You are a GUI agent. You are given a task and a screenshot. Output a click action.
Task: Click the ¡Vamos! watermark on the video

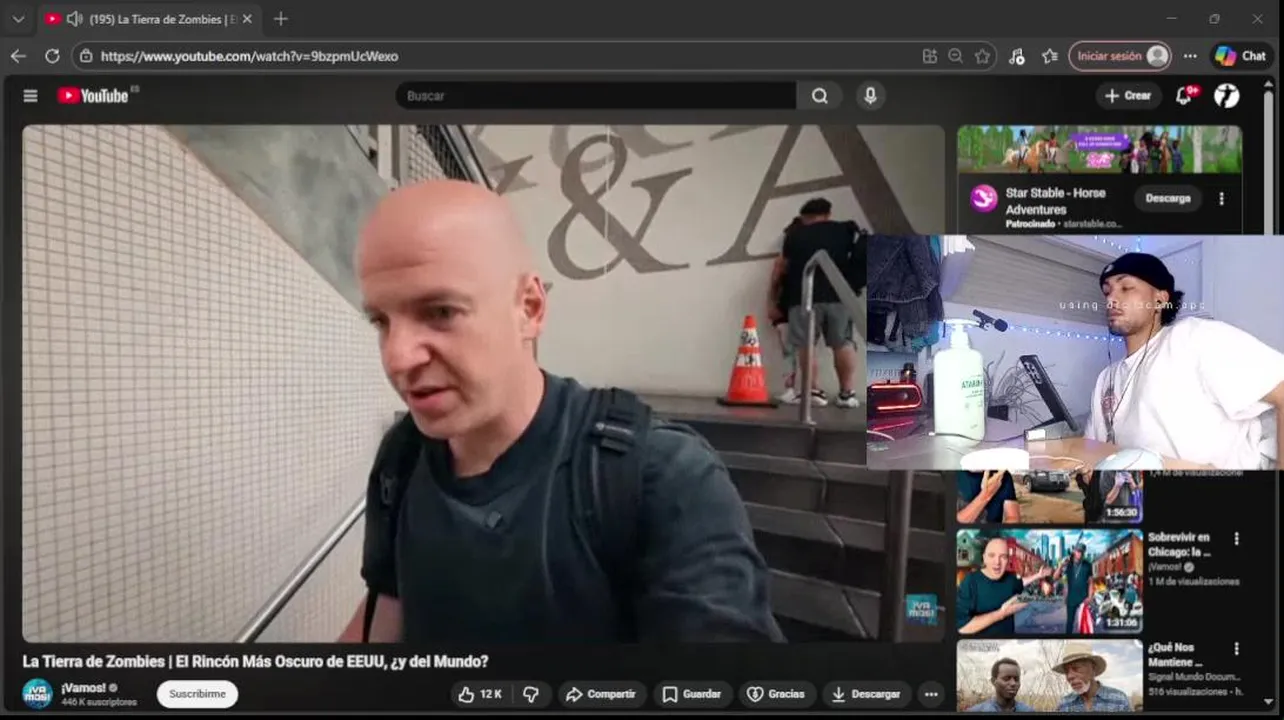click(921, 610)
